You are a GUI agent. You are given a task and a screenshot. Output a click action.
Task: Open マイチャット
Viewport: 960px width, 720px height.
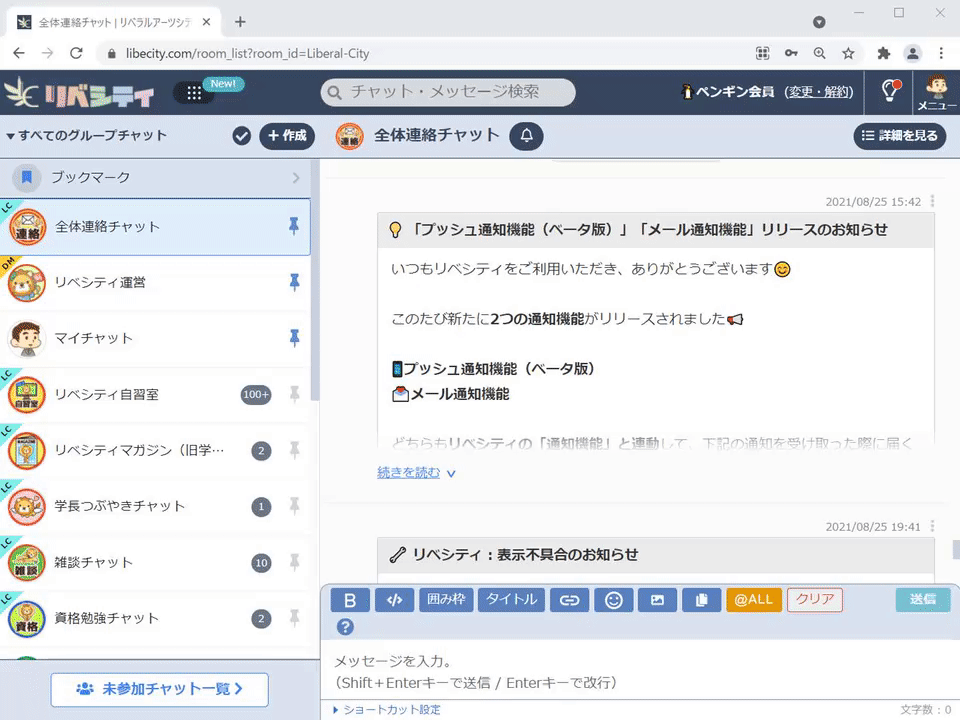(x=156, y=338)
